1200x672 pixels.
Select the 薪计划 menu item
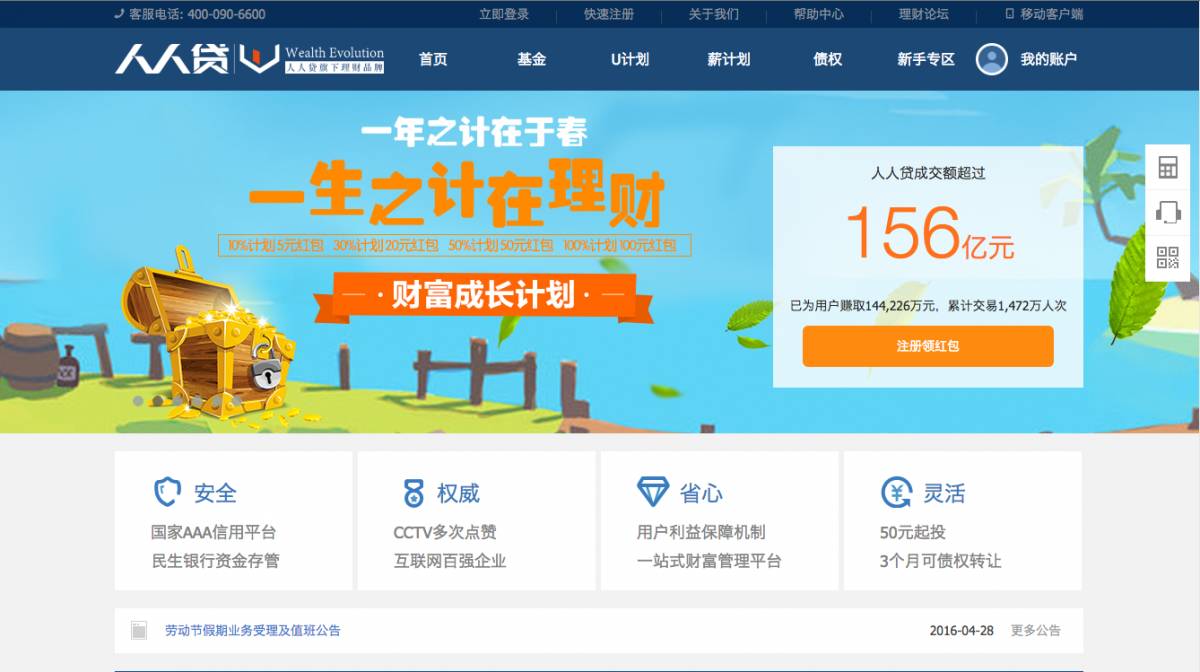[727, 59]
